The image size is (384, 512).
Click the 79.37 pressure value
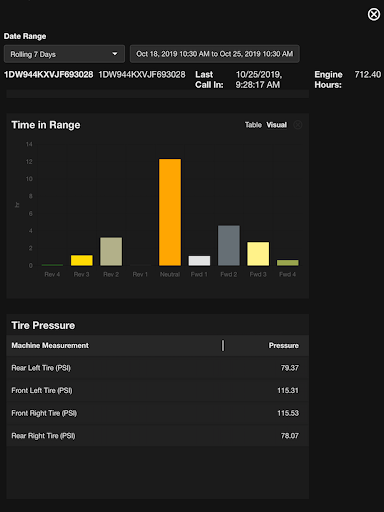(290, 368)
